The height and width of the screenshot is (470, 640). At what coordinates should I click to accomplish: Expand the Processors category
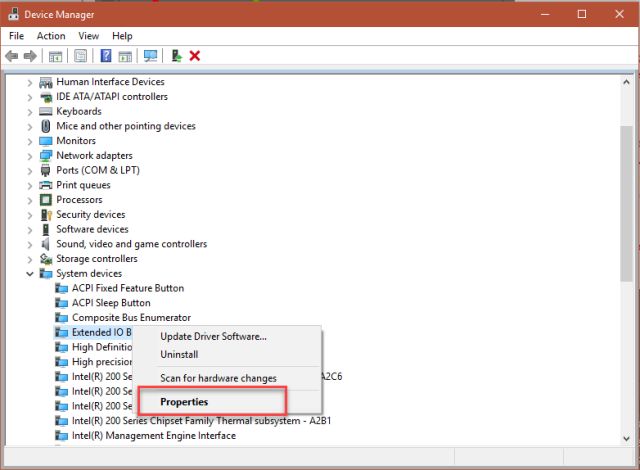(x=30, y=200)
